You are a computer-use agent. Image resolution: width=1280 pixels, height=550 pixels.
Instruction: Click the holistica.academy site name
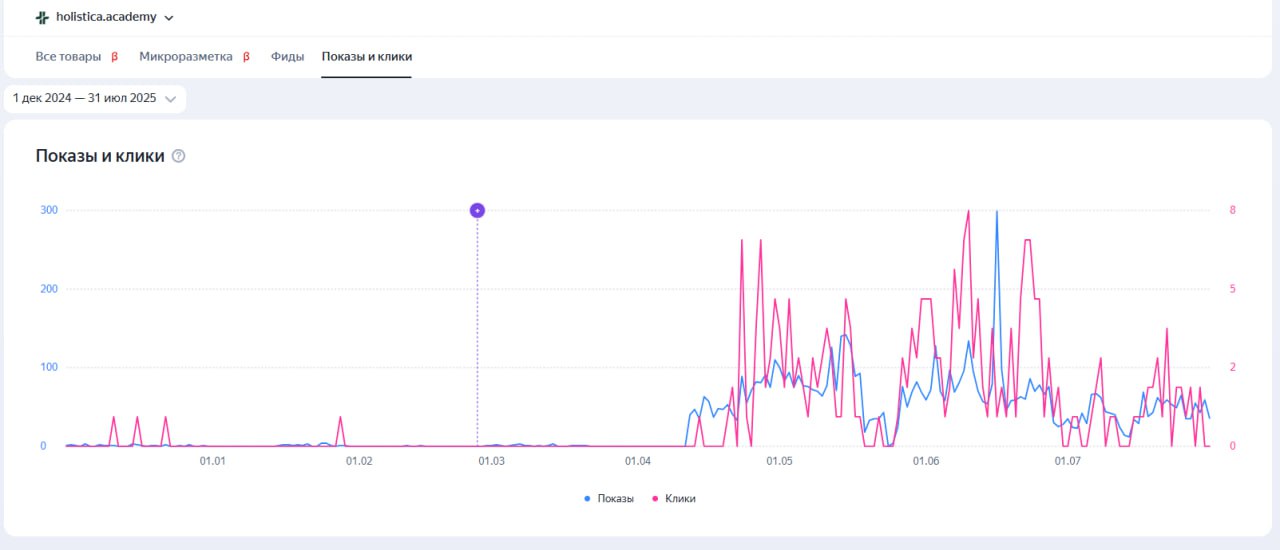pyautogui.click(x=106, y=17)
